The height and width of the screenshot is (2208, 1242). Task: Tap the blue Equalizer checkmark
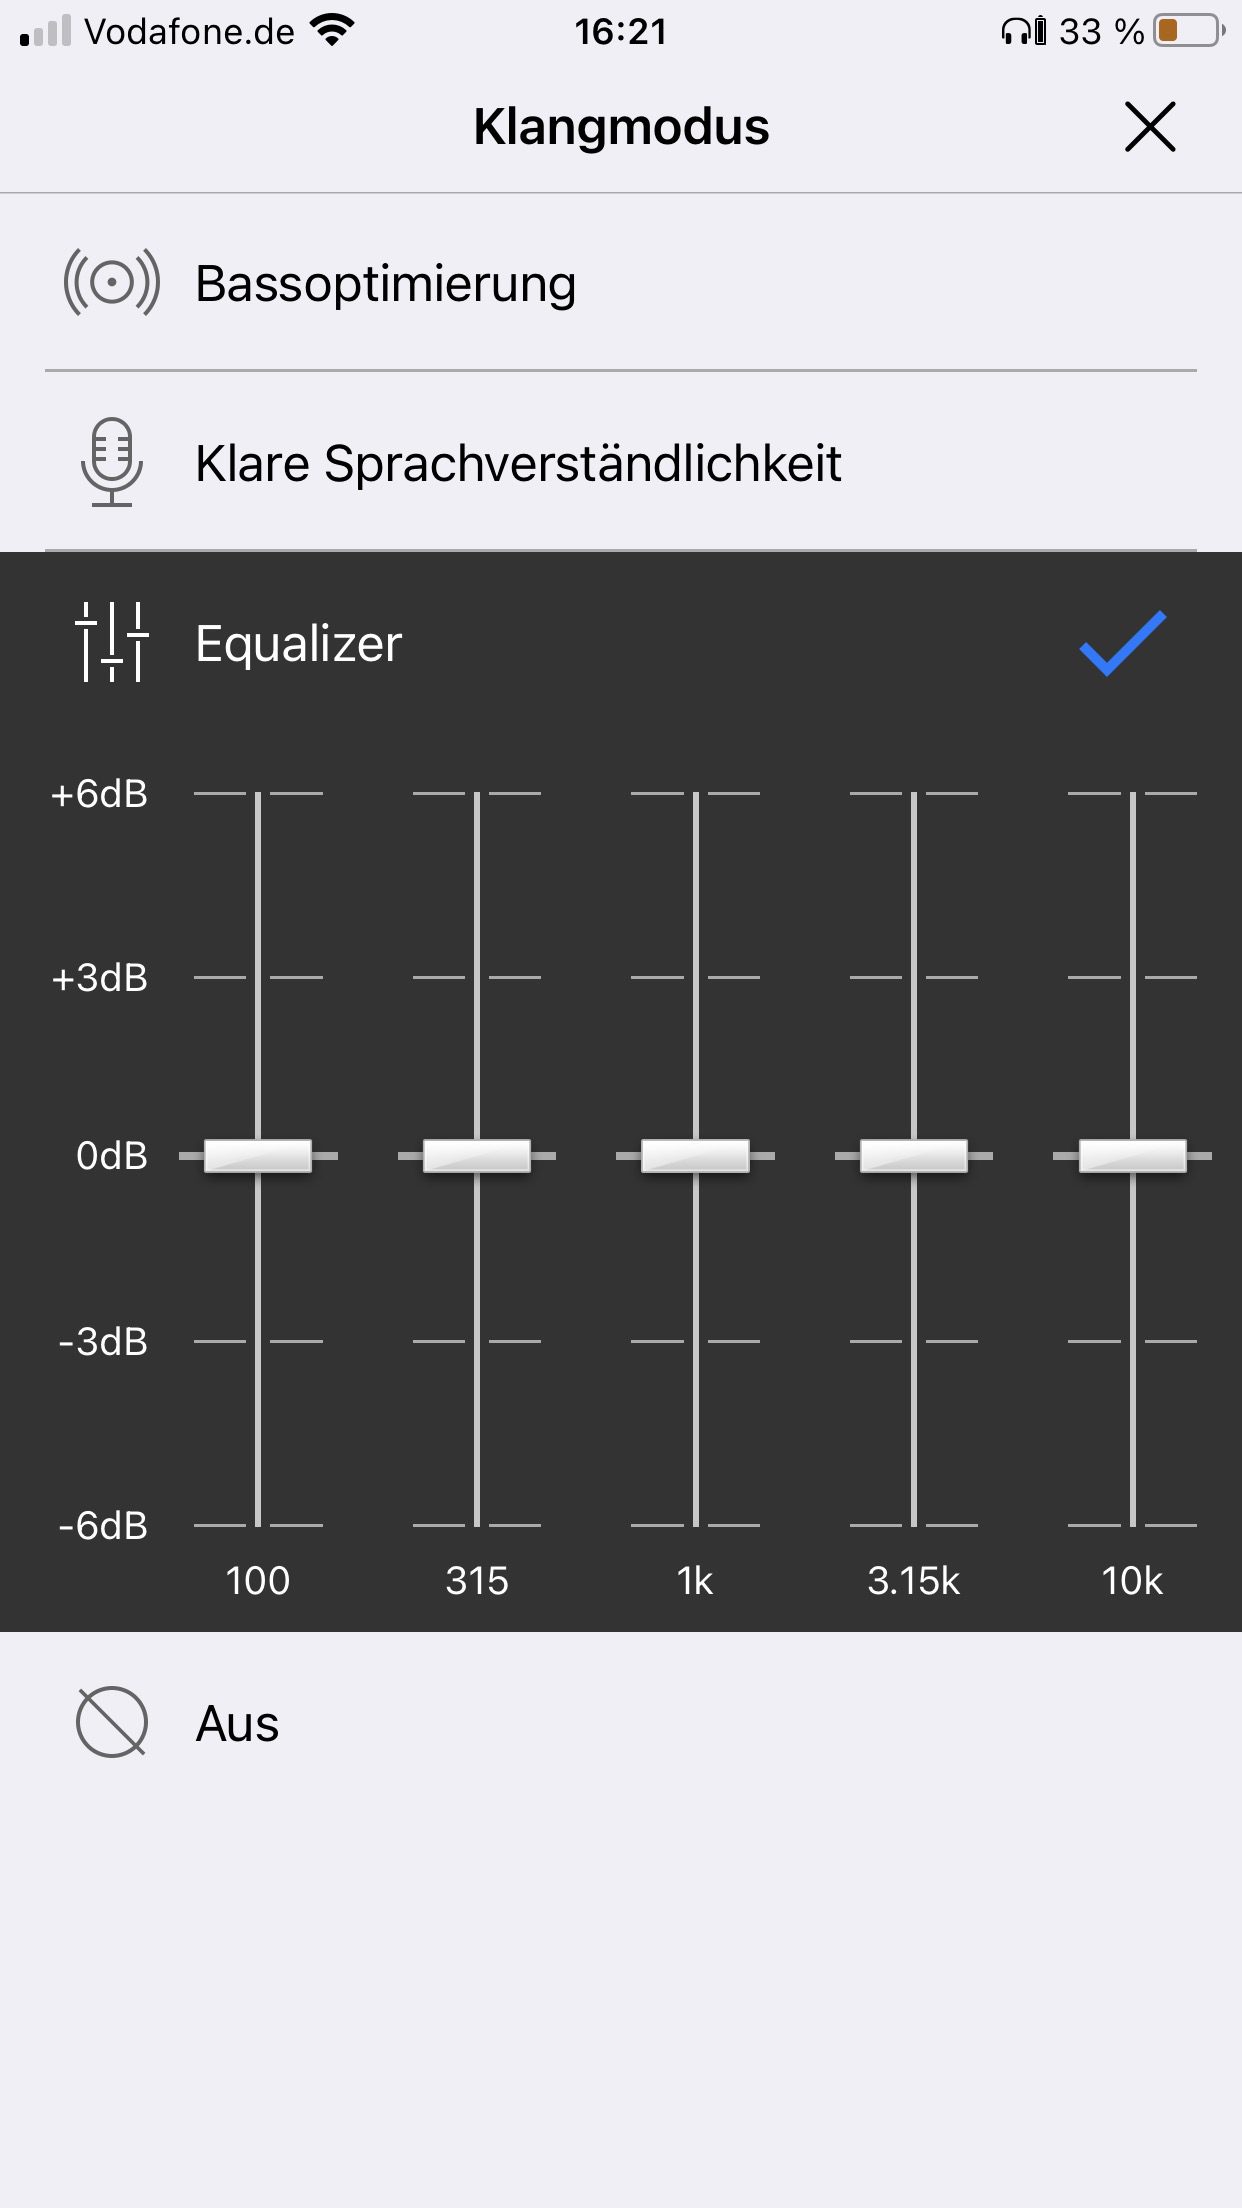pyautogui.click(x=1122, y=642)
